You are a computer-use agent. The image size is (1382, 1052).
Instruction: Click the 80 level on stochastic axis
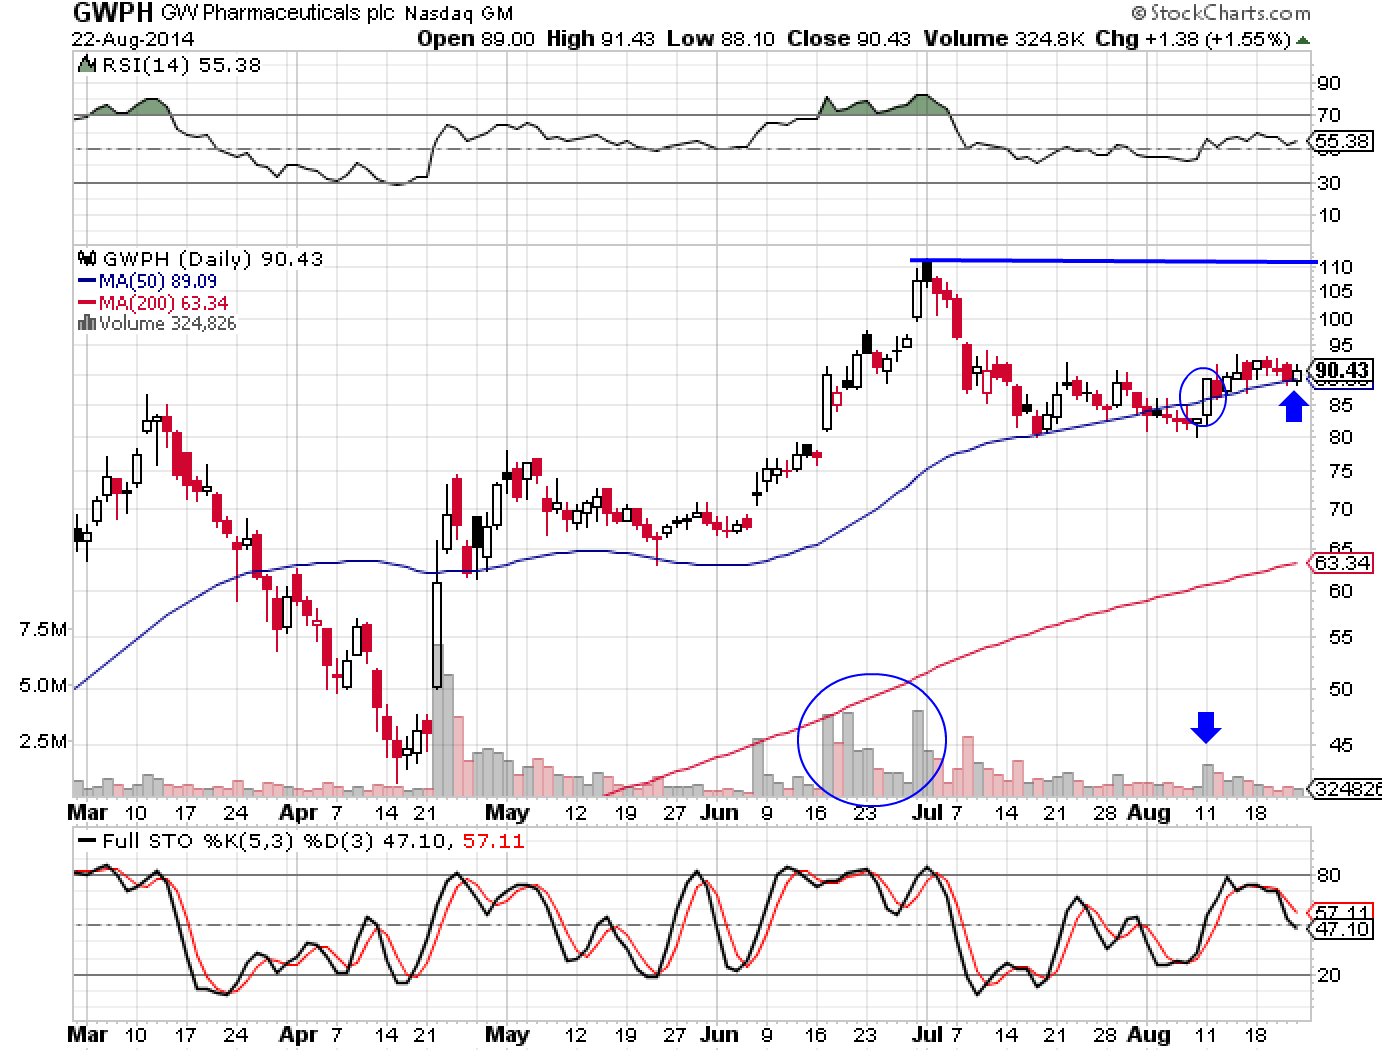pyautogui.click(x=1329, y=876)
